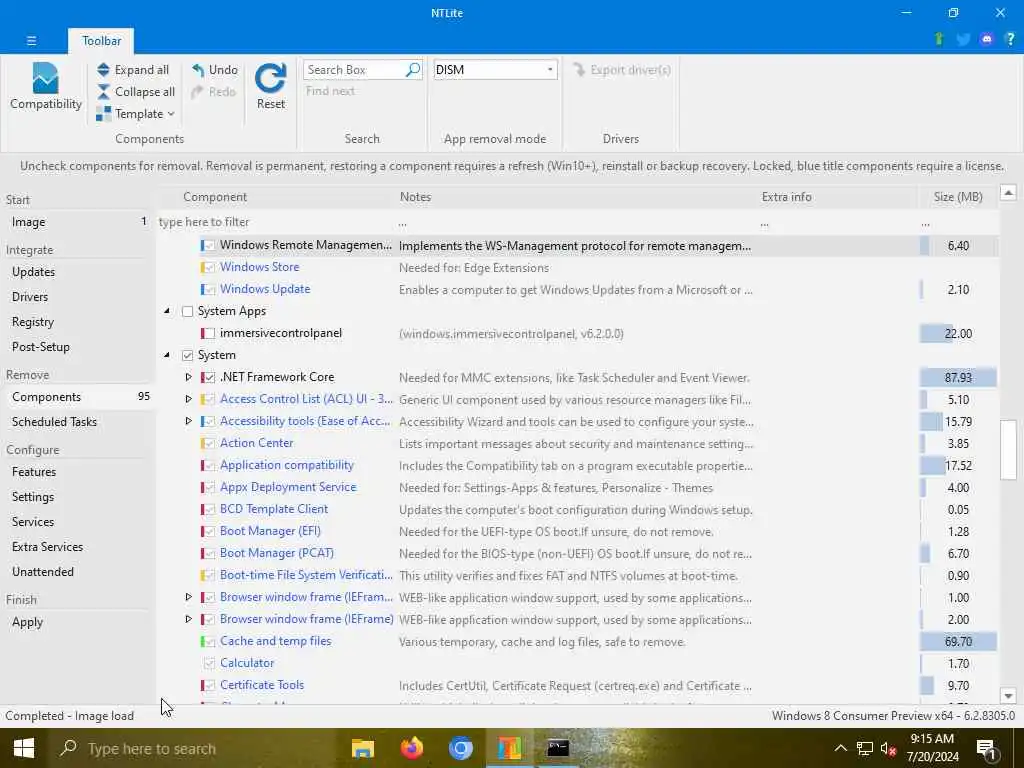Click the vertical scrollbar thumb

click(1008, 449)
